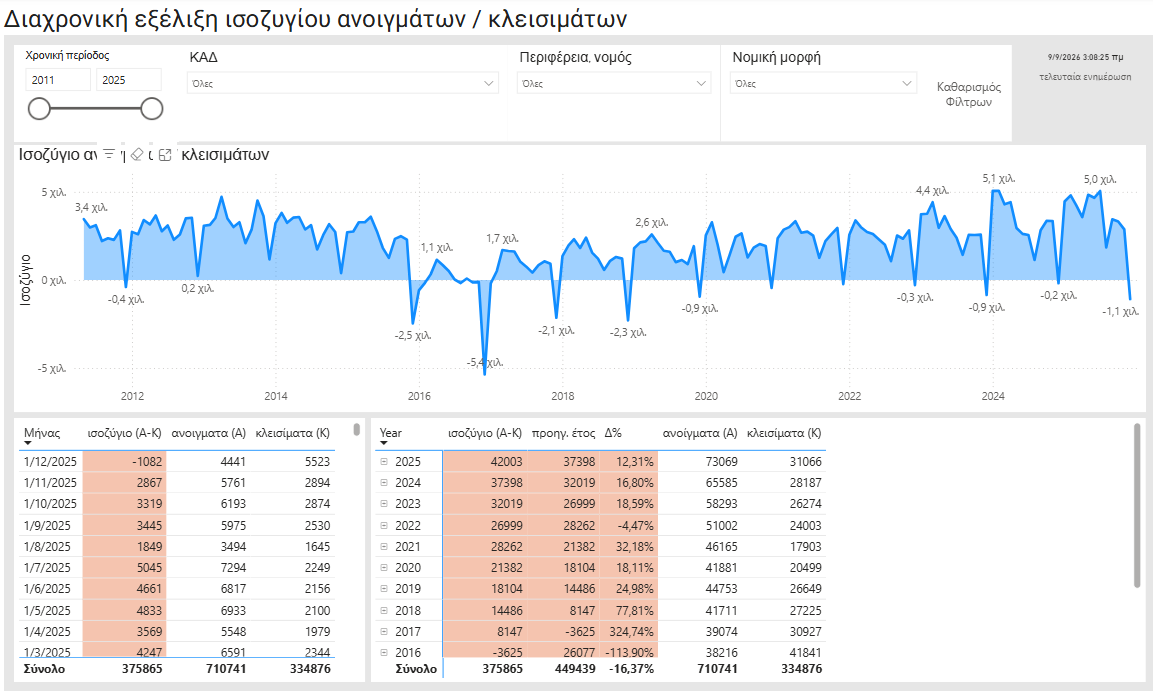Viewport: 1153px width, 691px height.
Task: Select the 1/9/2025 month row
Action: click(x=176, y=526)
